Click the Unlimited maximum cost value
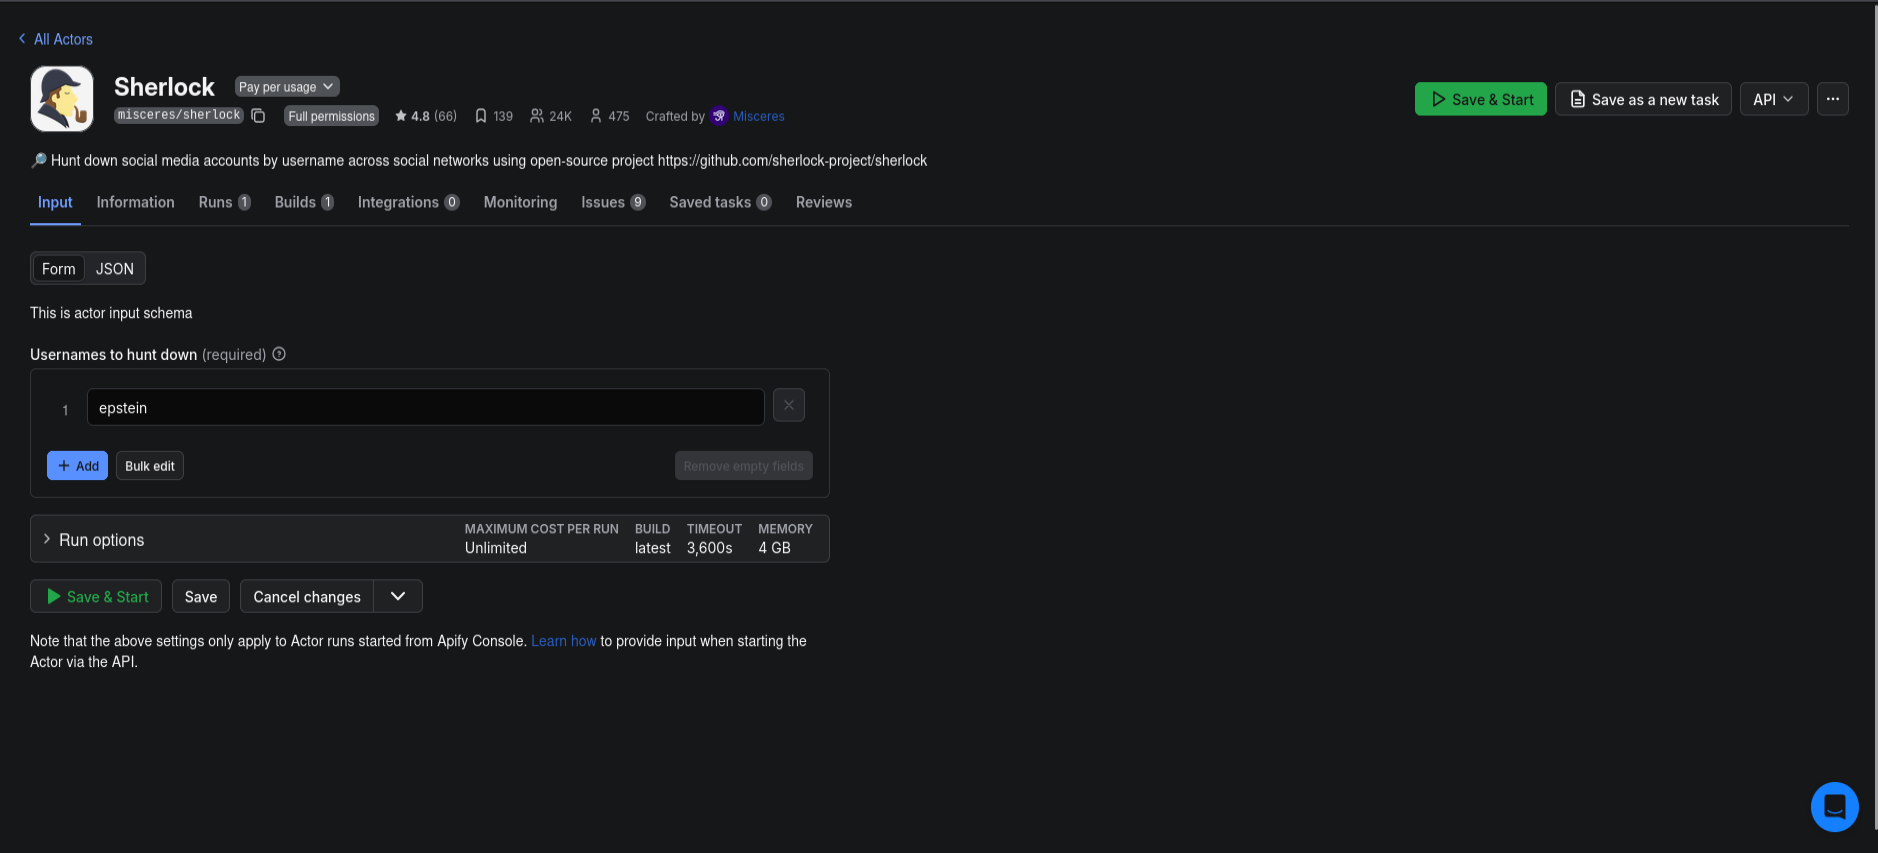Image resolution: width=1878 pixels, height=853 pixels. [496, 548]
